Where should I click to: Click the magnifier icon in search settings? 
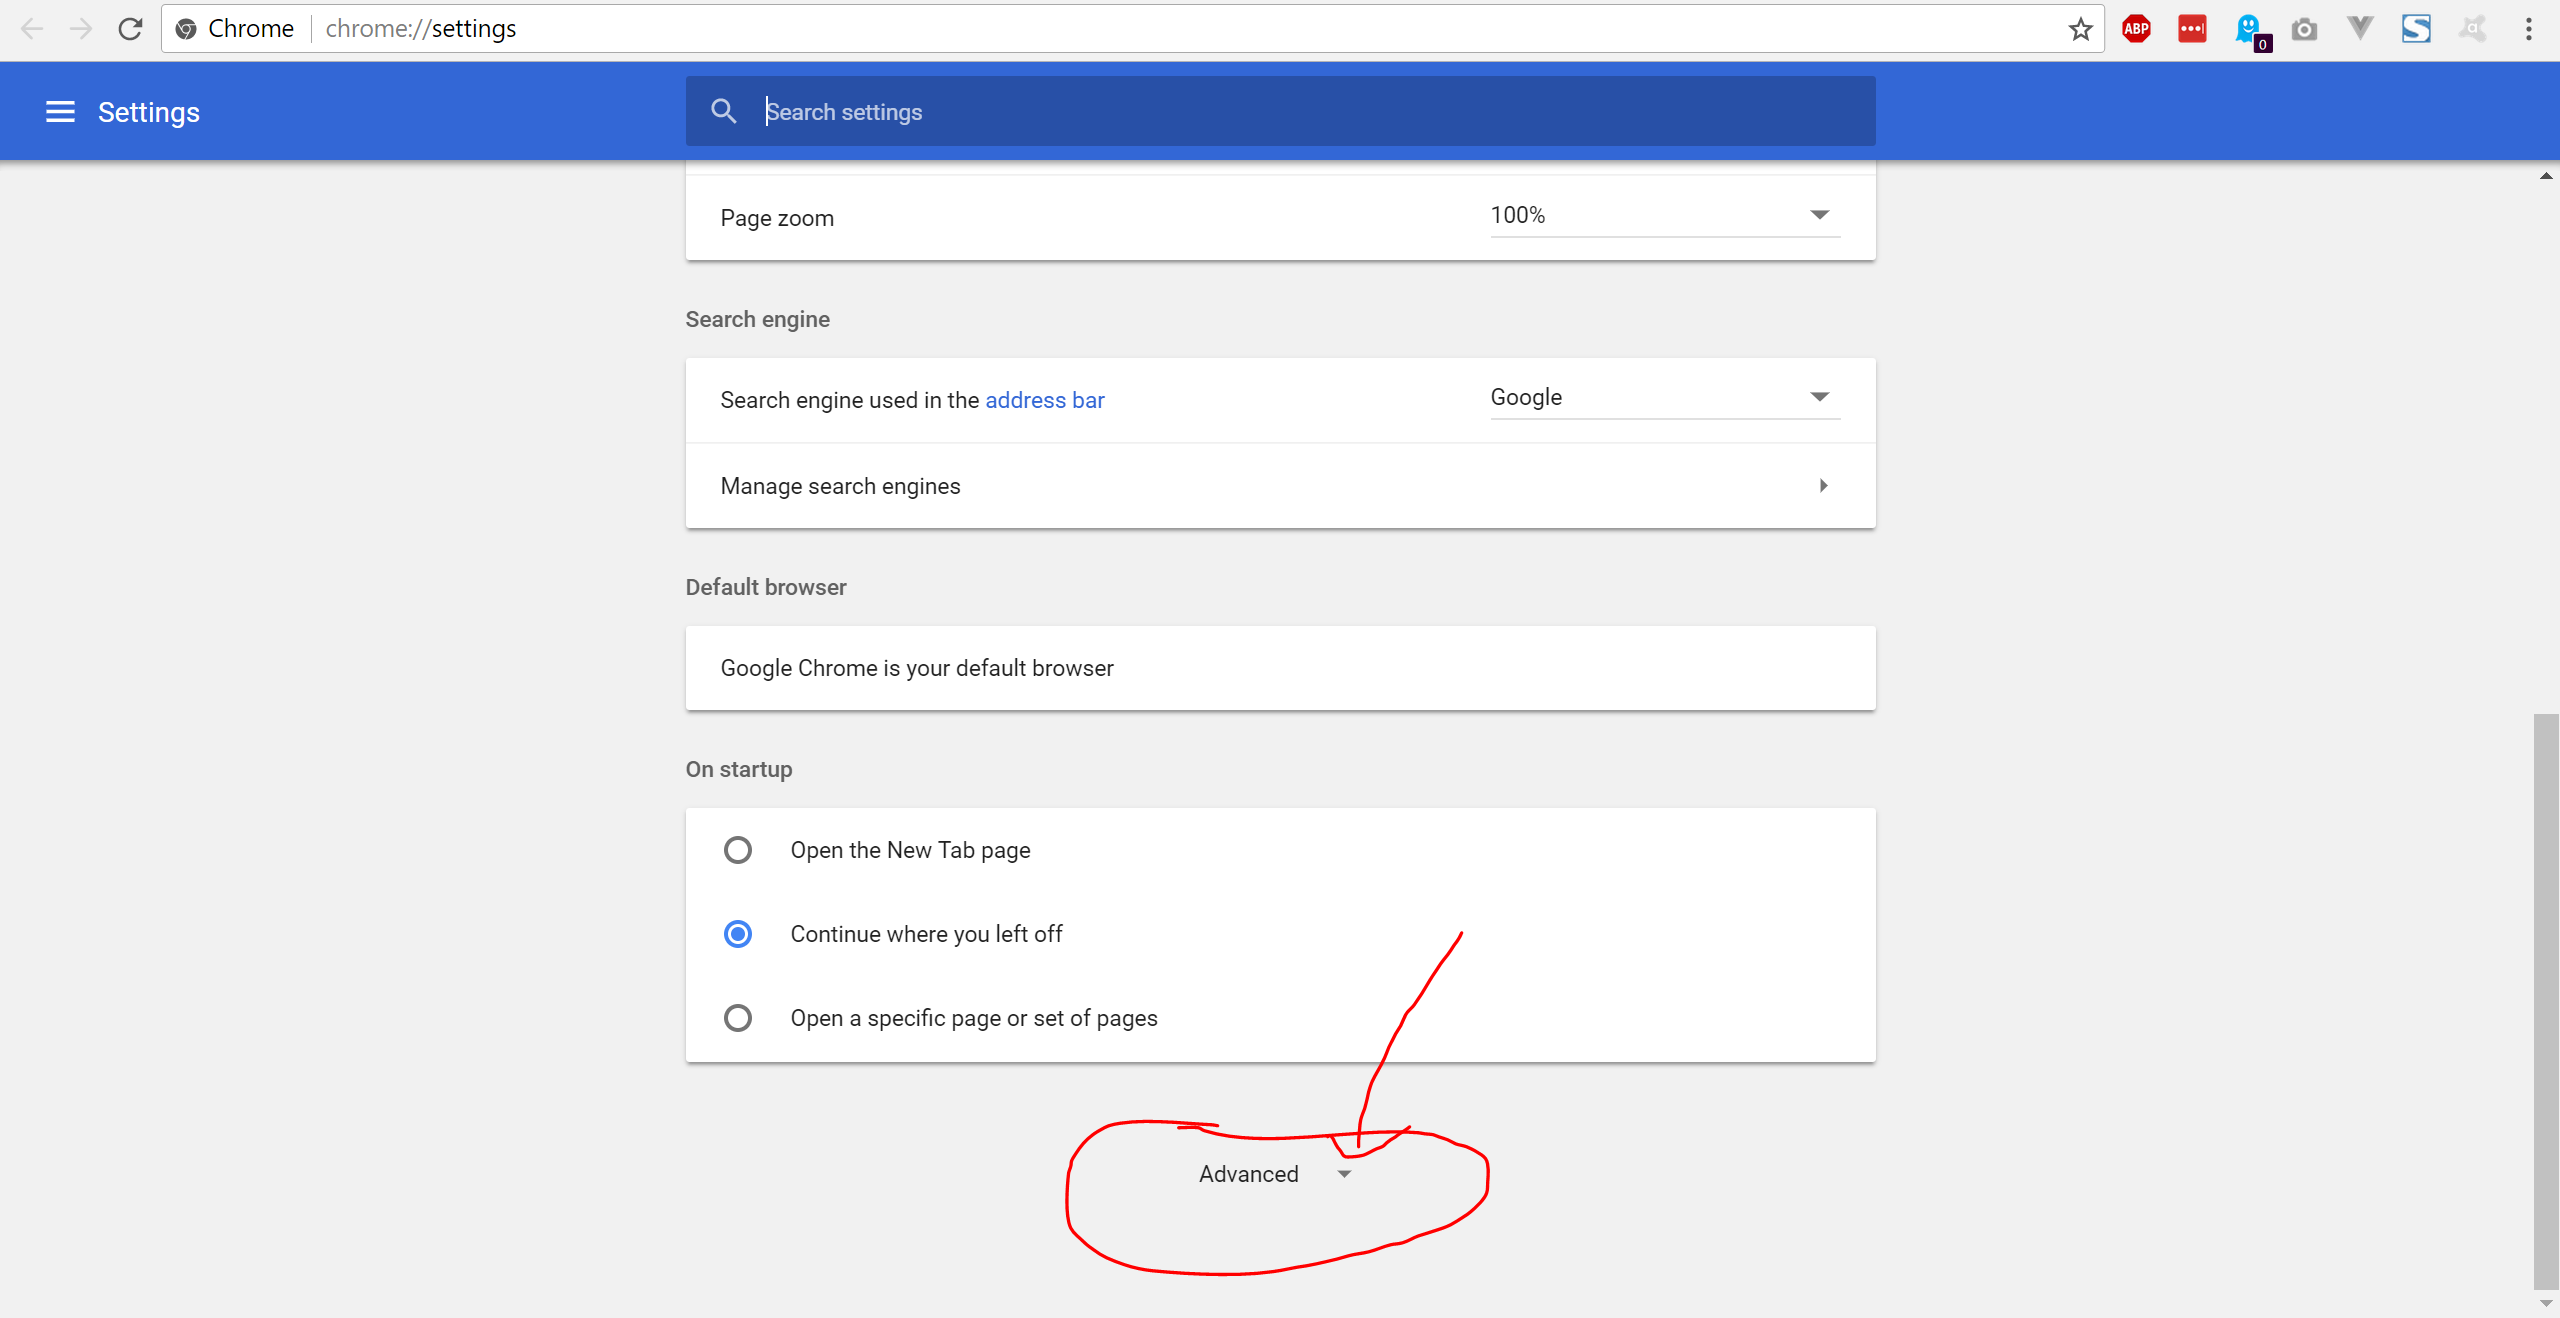click(x=724, y=111)
